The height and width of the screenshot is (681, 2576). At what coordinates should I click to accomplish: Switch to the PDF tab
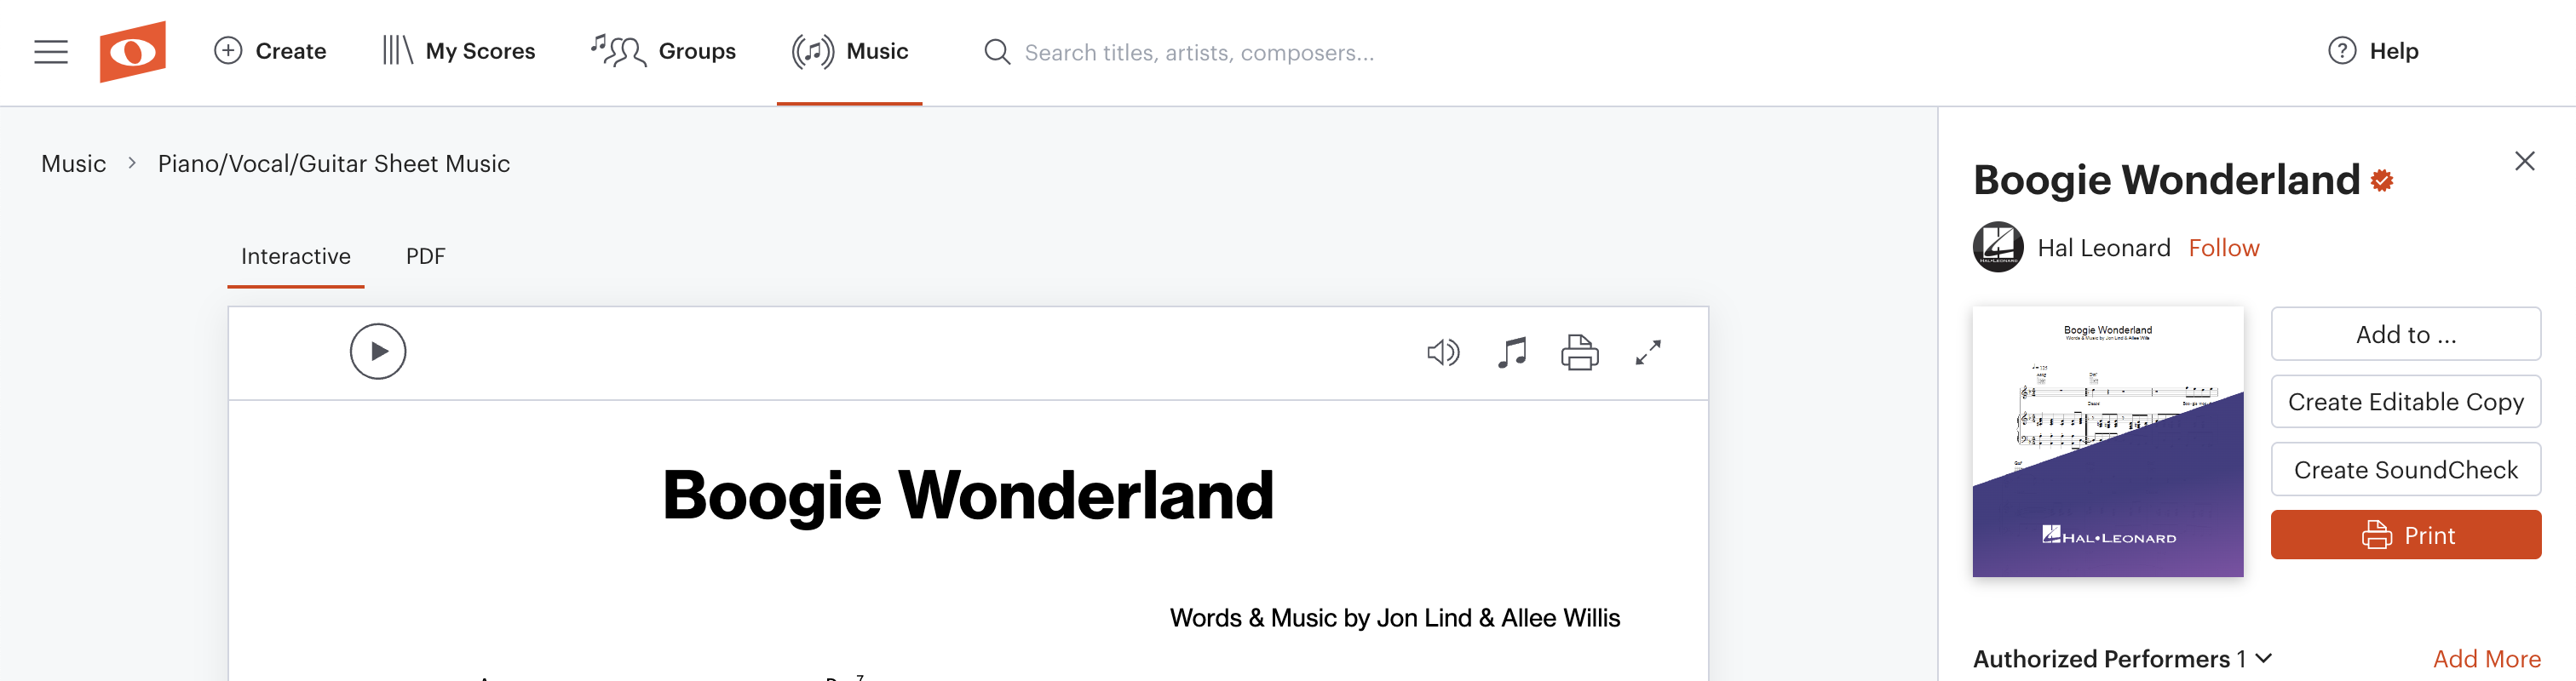pos(425,257)
